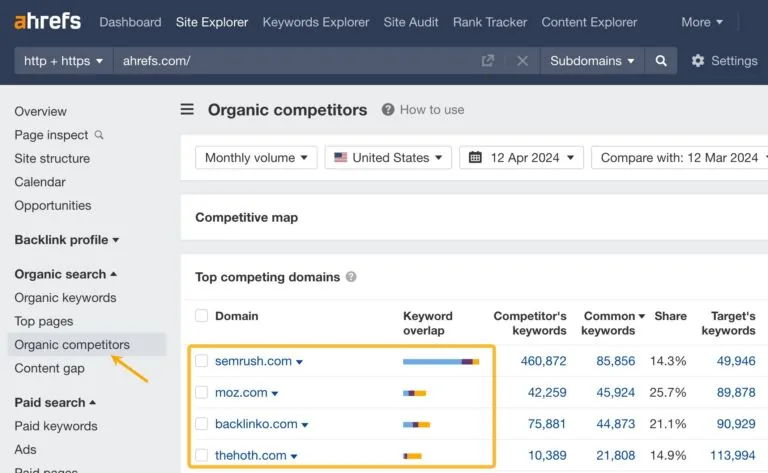This screenshot has width=768, height=473.
Task: Click semrush.com competitor keywords 460,872
Action: point(543,361)
